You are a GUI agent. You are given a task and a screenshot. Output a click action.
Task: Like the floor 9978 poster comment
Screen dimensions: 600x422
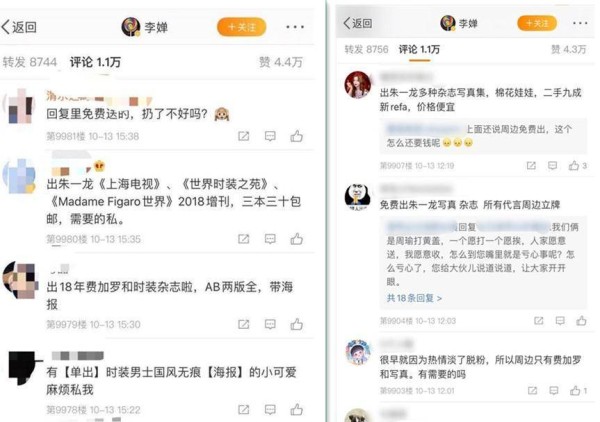297,409
